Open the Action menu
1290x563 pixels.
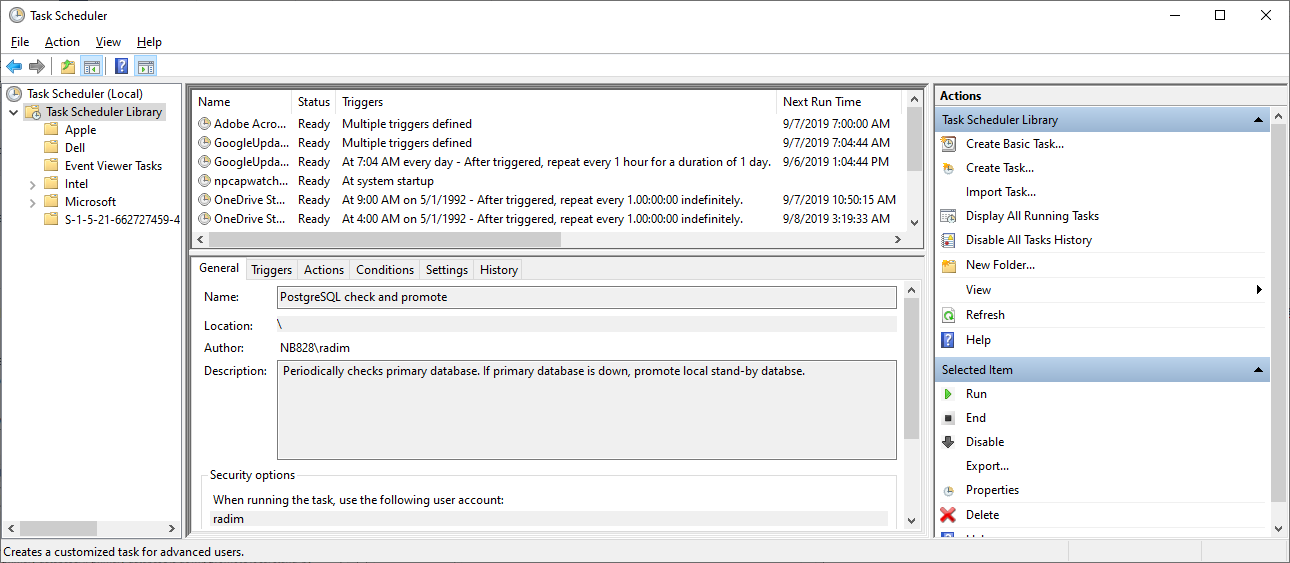click(x=62, y=42)
